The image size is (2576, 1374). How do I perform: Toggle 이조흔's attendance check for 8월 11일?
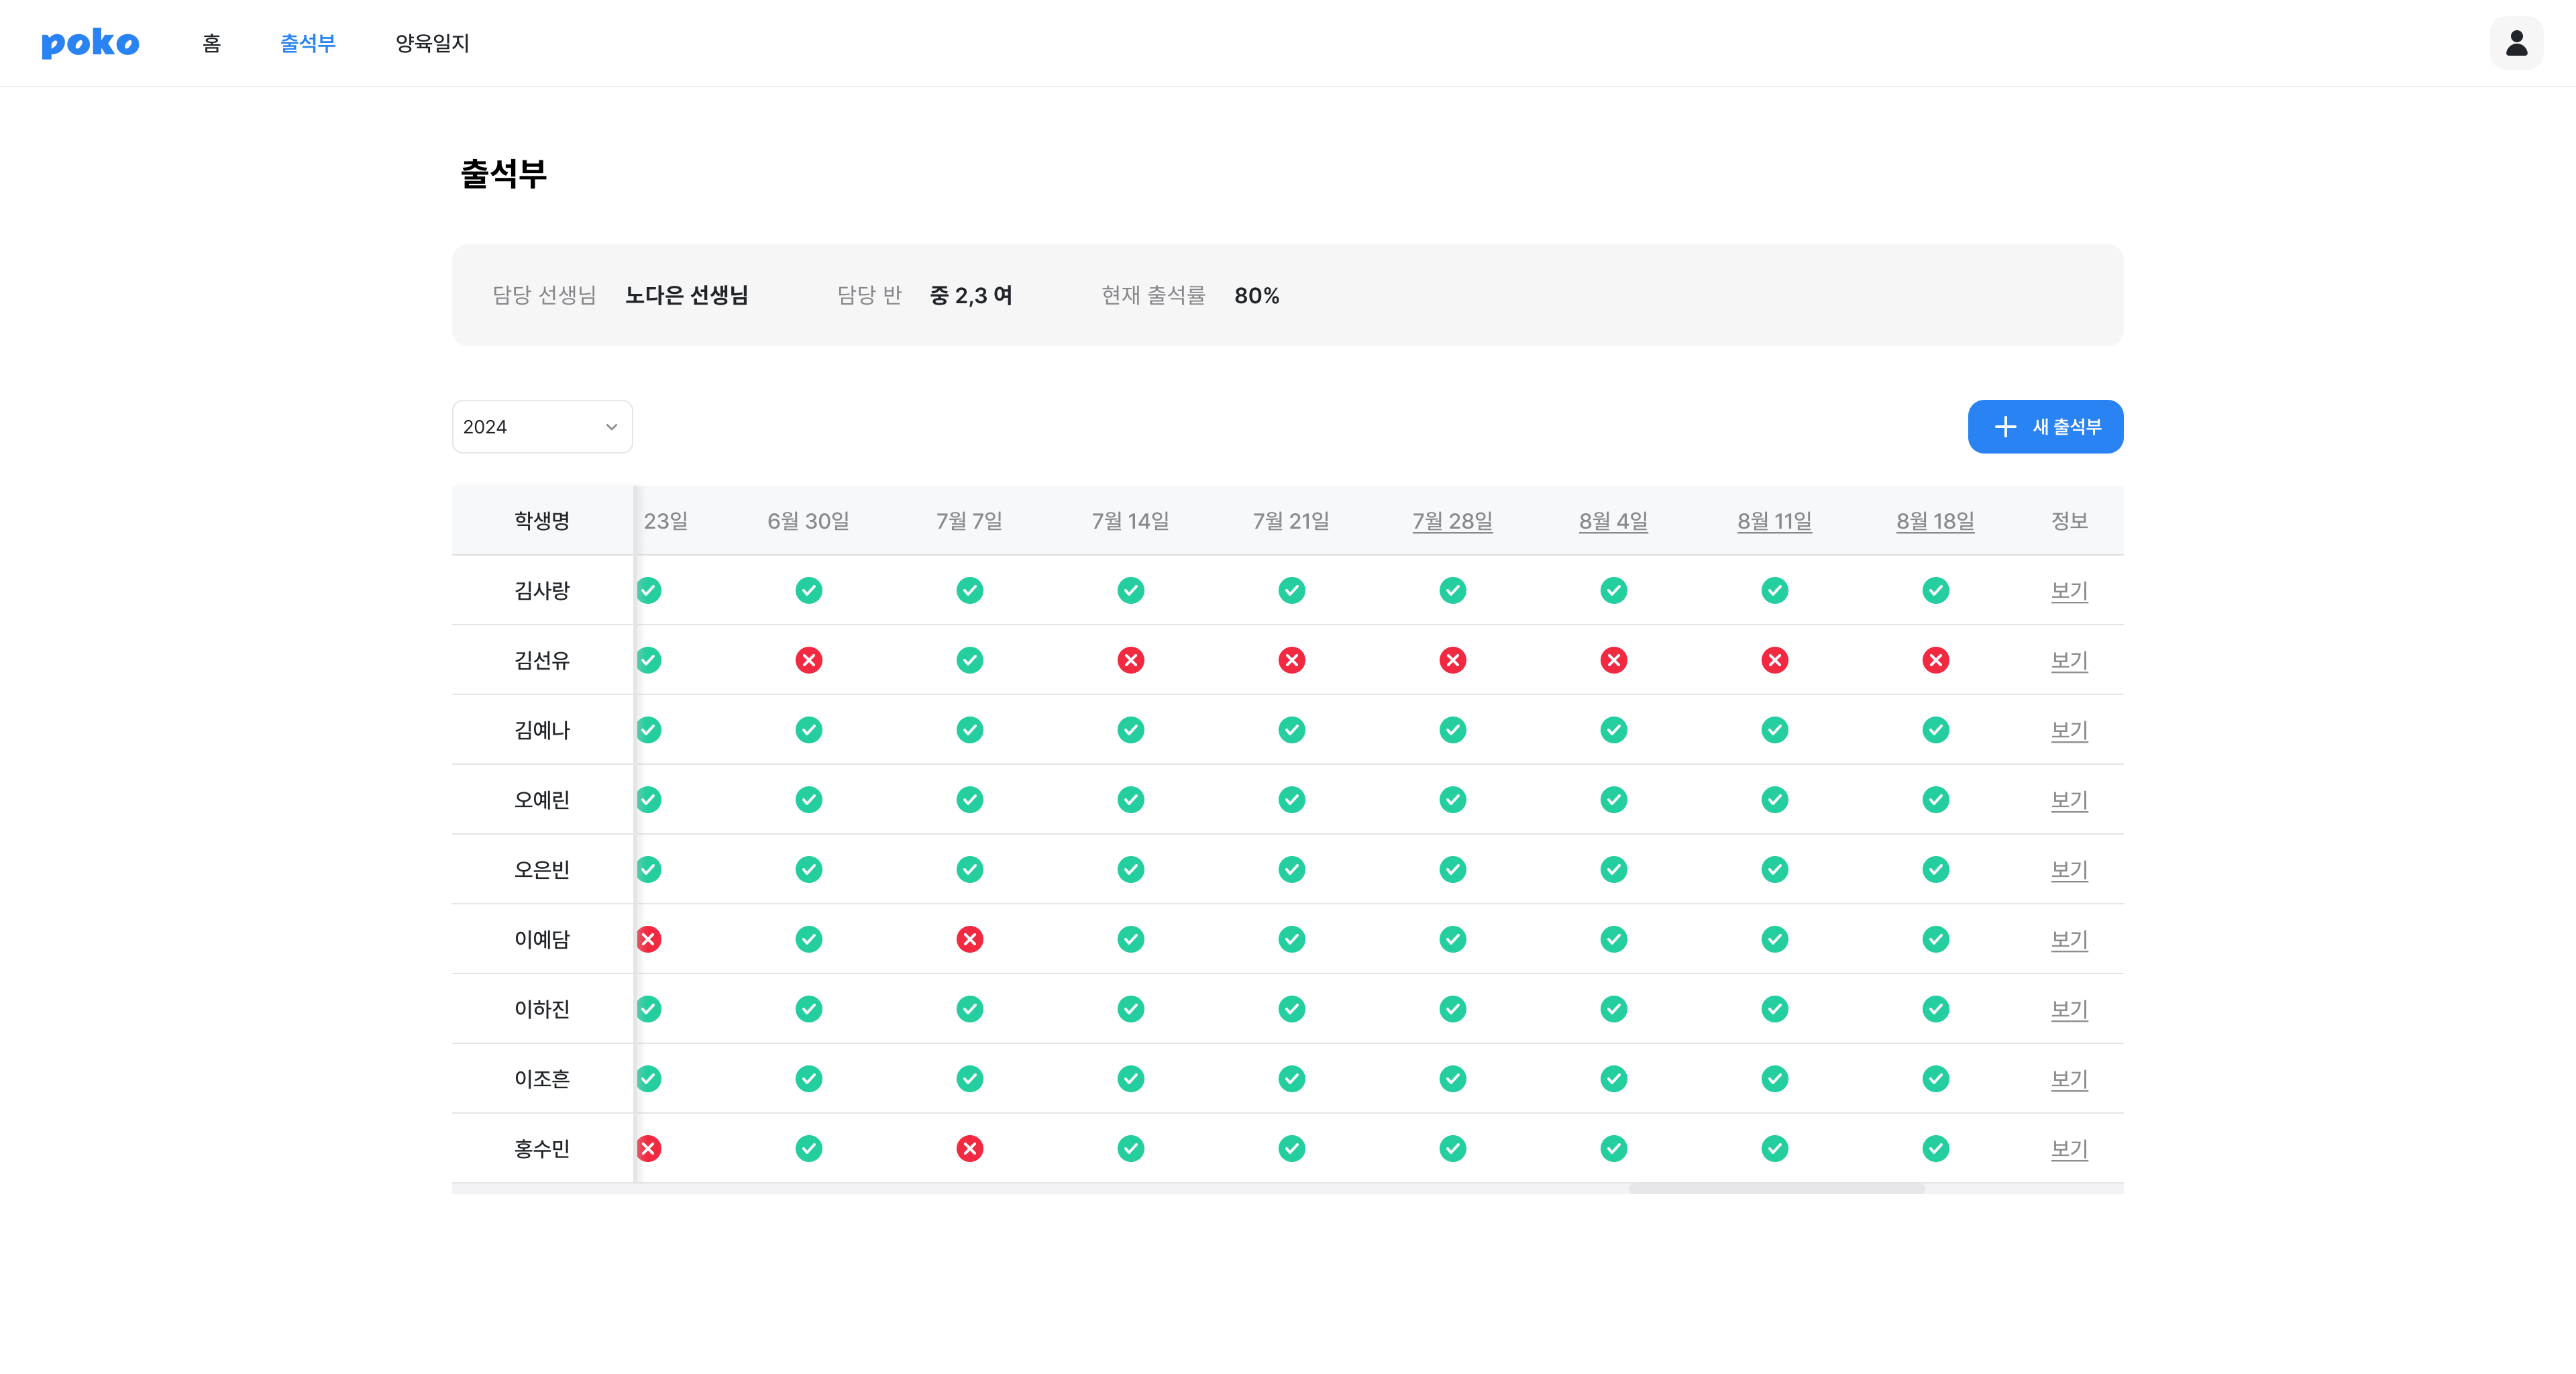[x=1774, y=1079]
